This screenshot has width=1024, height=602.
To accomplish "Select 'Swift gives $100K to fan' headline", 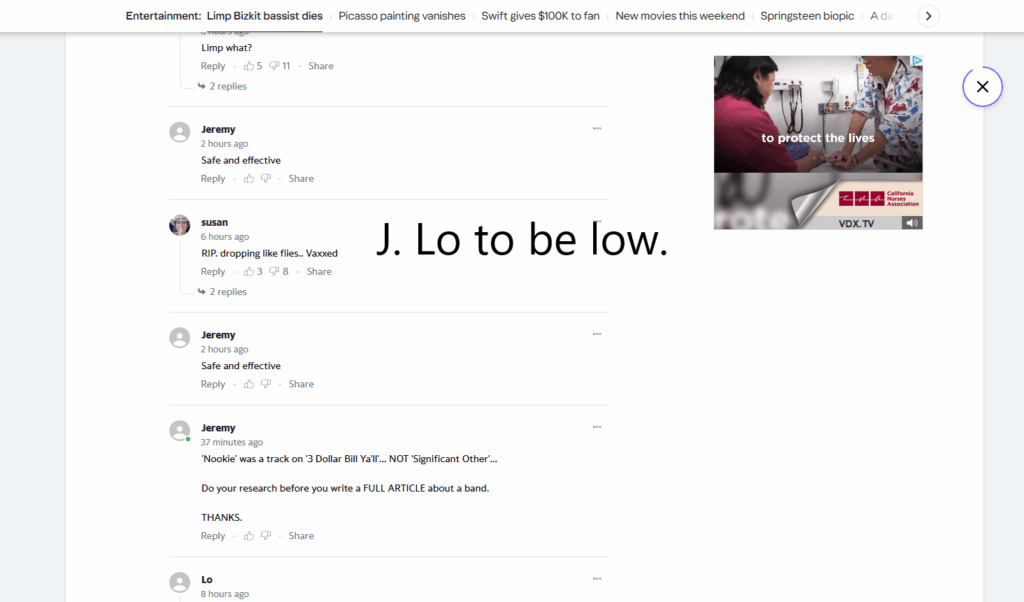I will pos(540,16).
